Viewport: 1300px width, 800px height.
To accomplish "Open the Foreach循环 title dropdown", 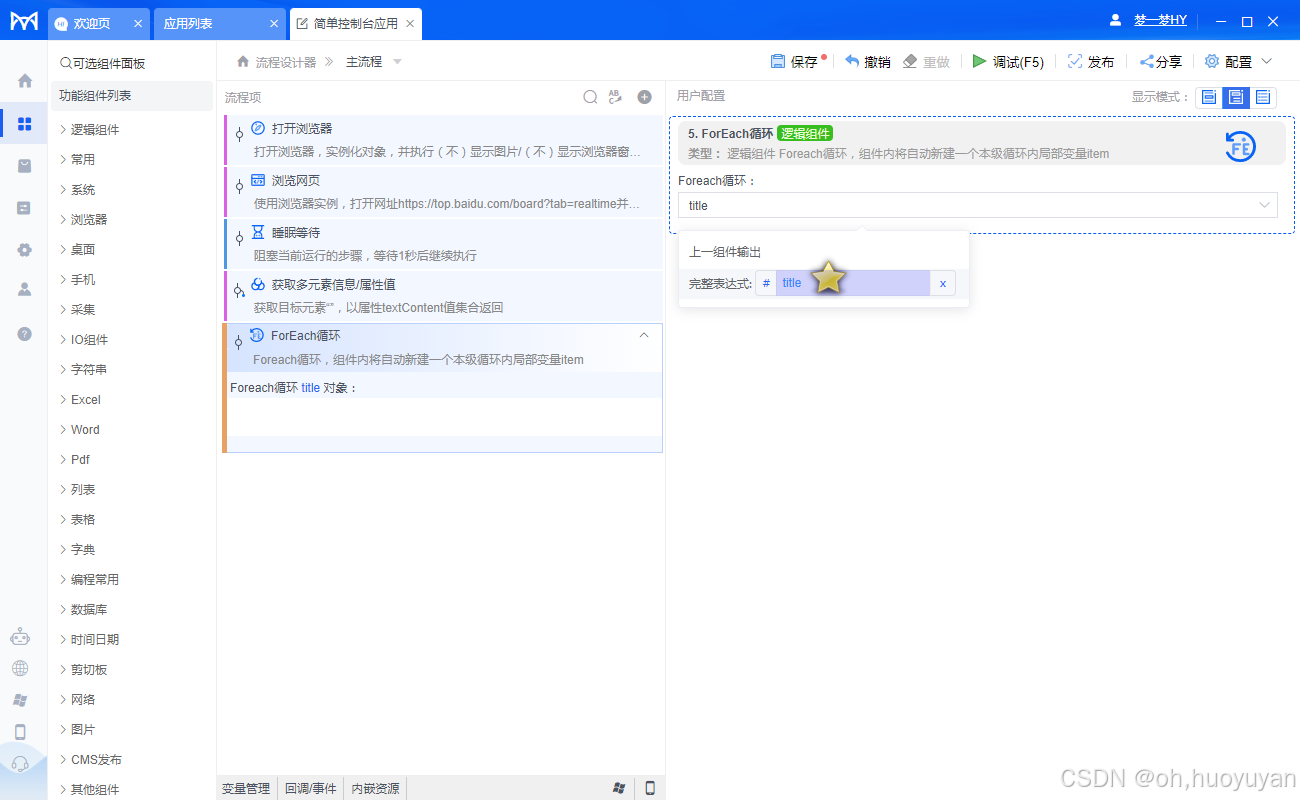I will (977, 205).
